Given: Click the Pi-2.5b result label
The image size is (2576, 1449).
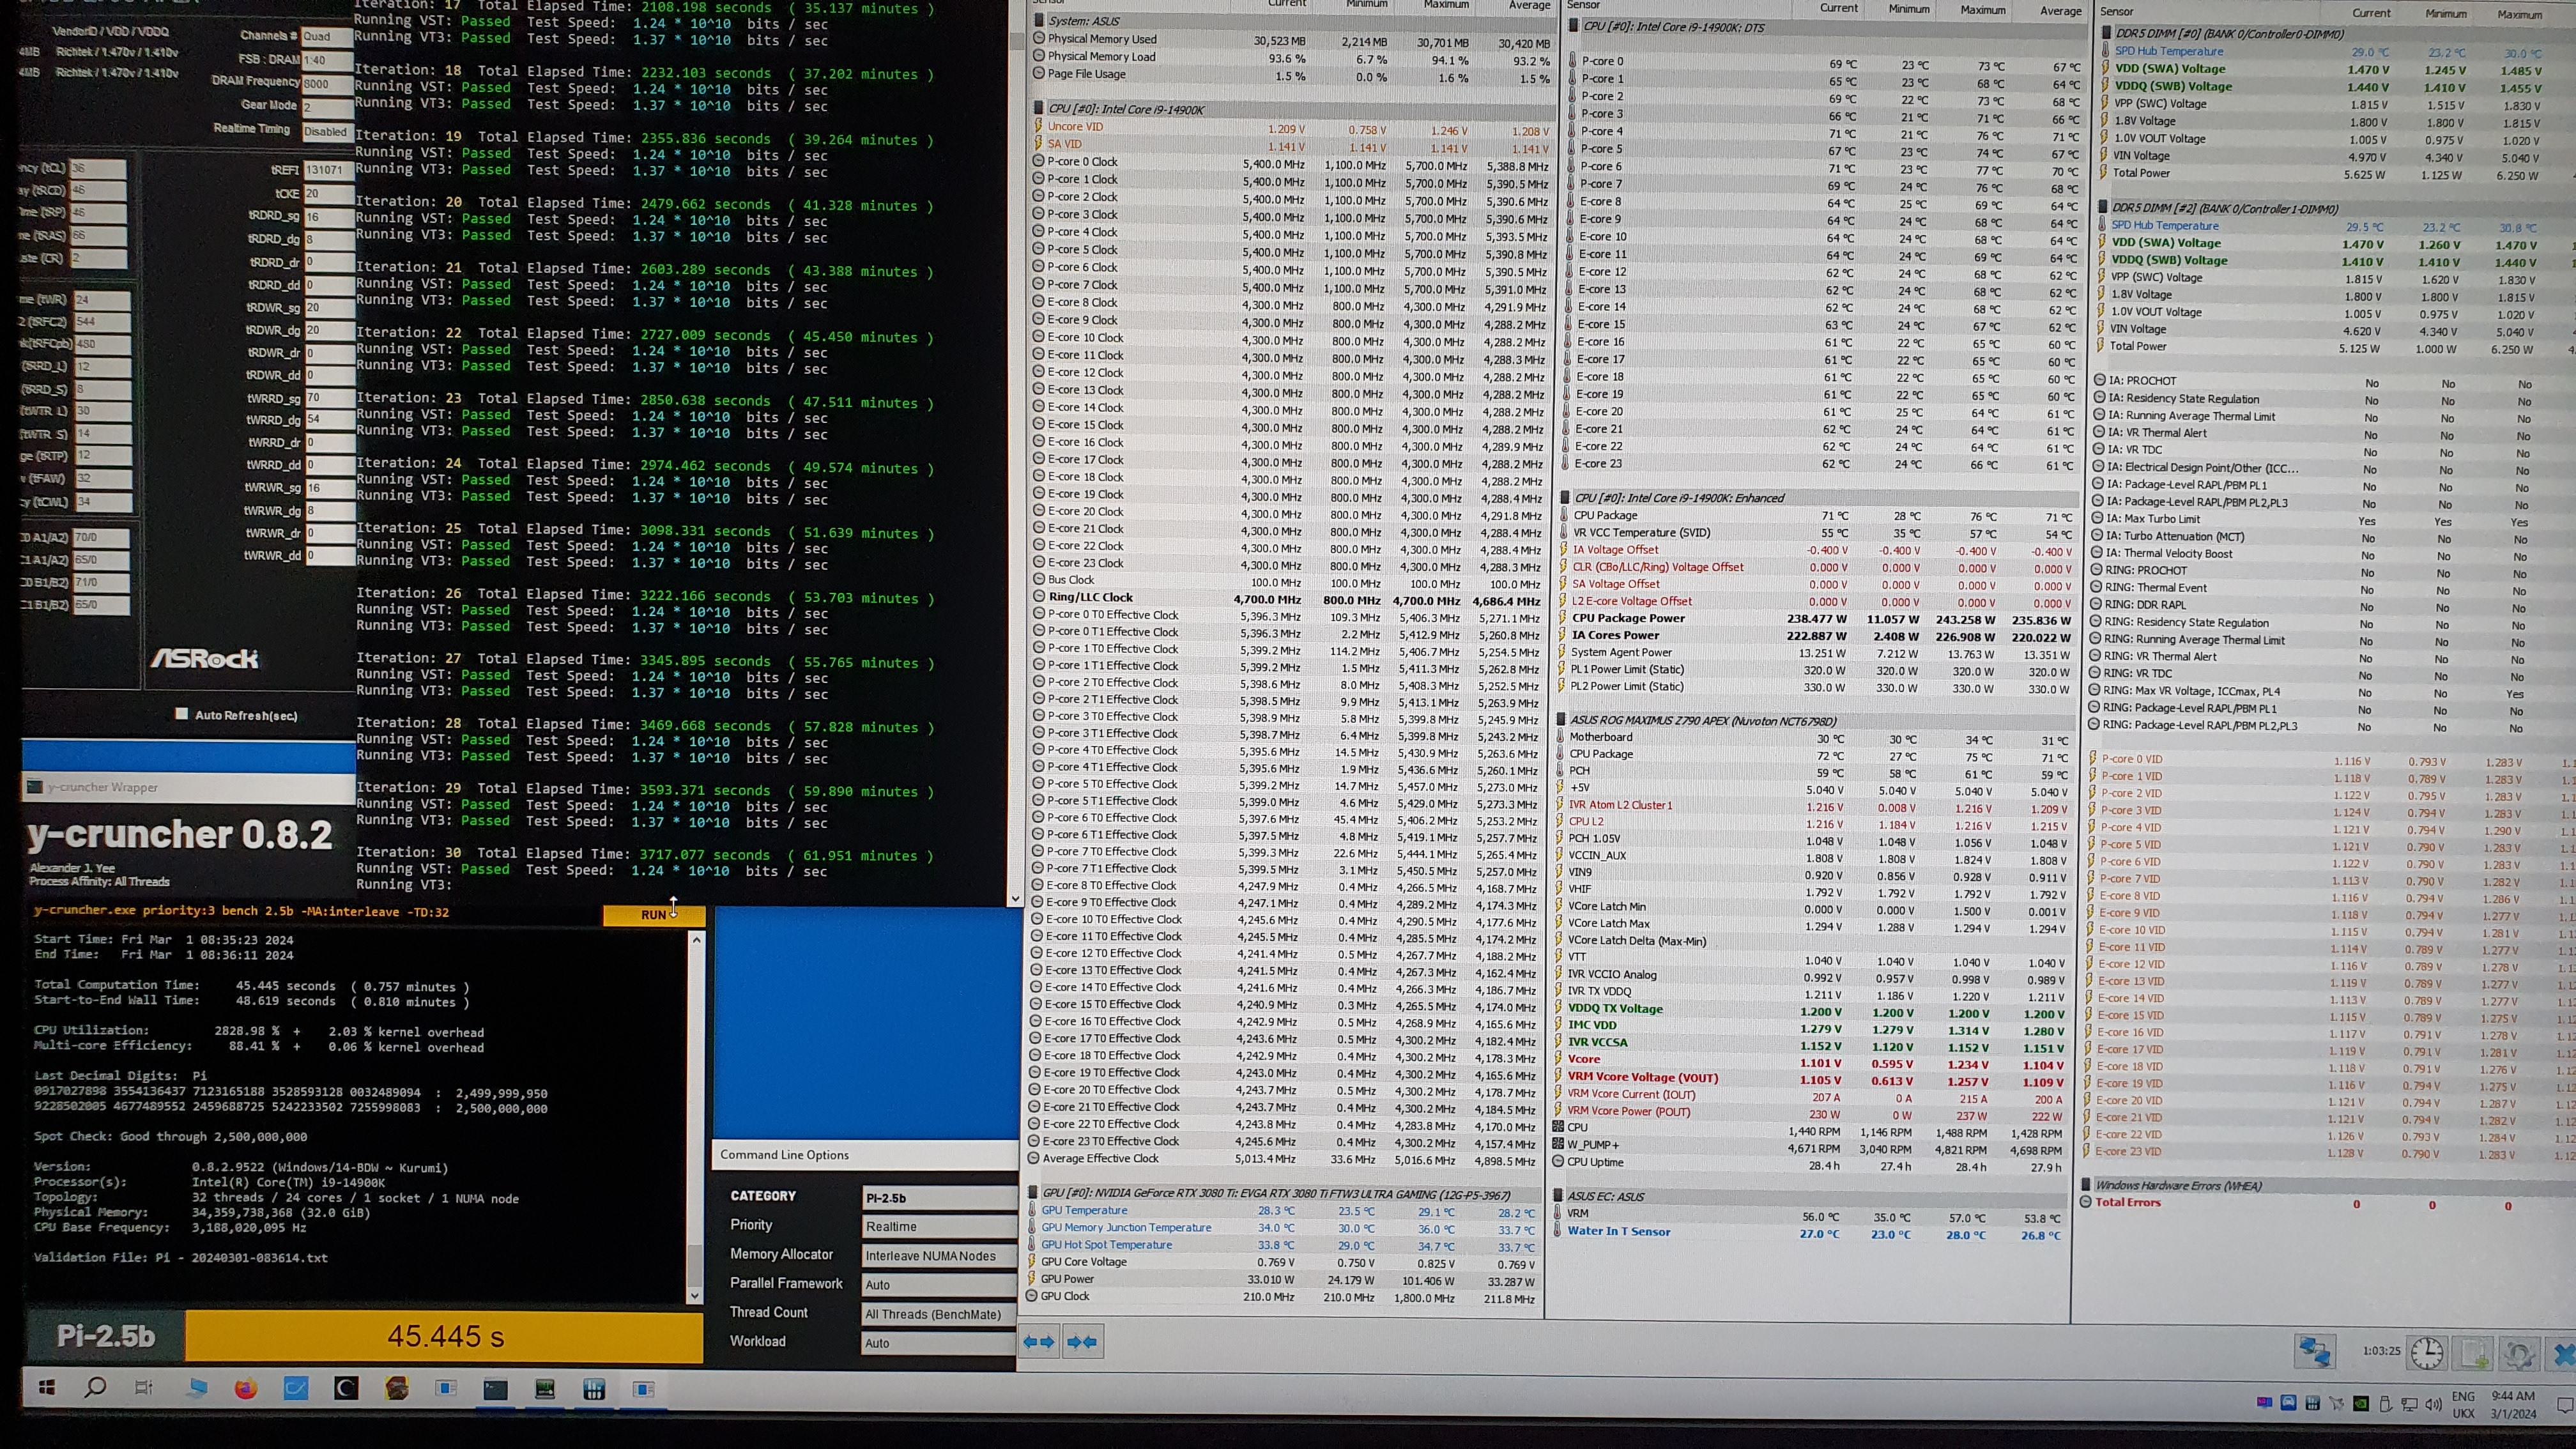Looking at the screenshot, I should point(106,1335).
